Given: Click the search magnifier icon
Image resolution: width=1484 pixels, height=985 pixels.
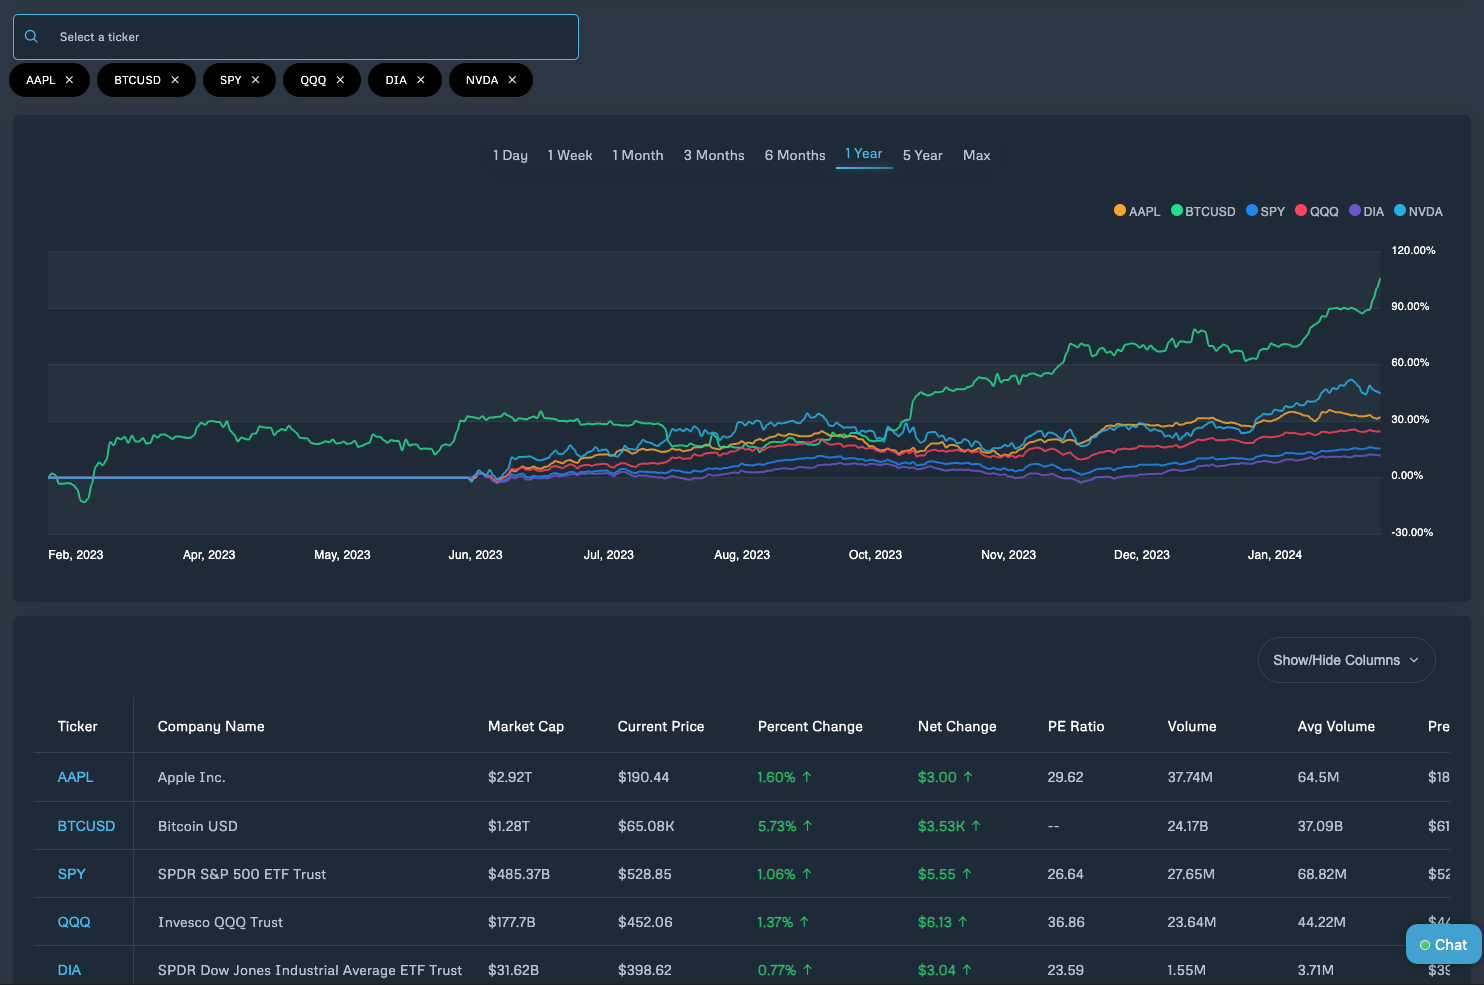Looking at the screenshot, I should (x=32, y=37).
